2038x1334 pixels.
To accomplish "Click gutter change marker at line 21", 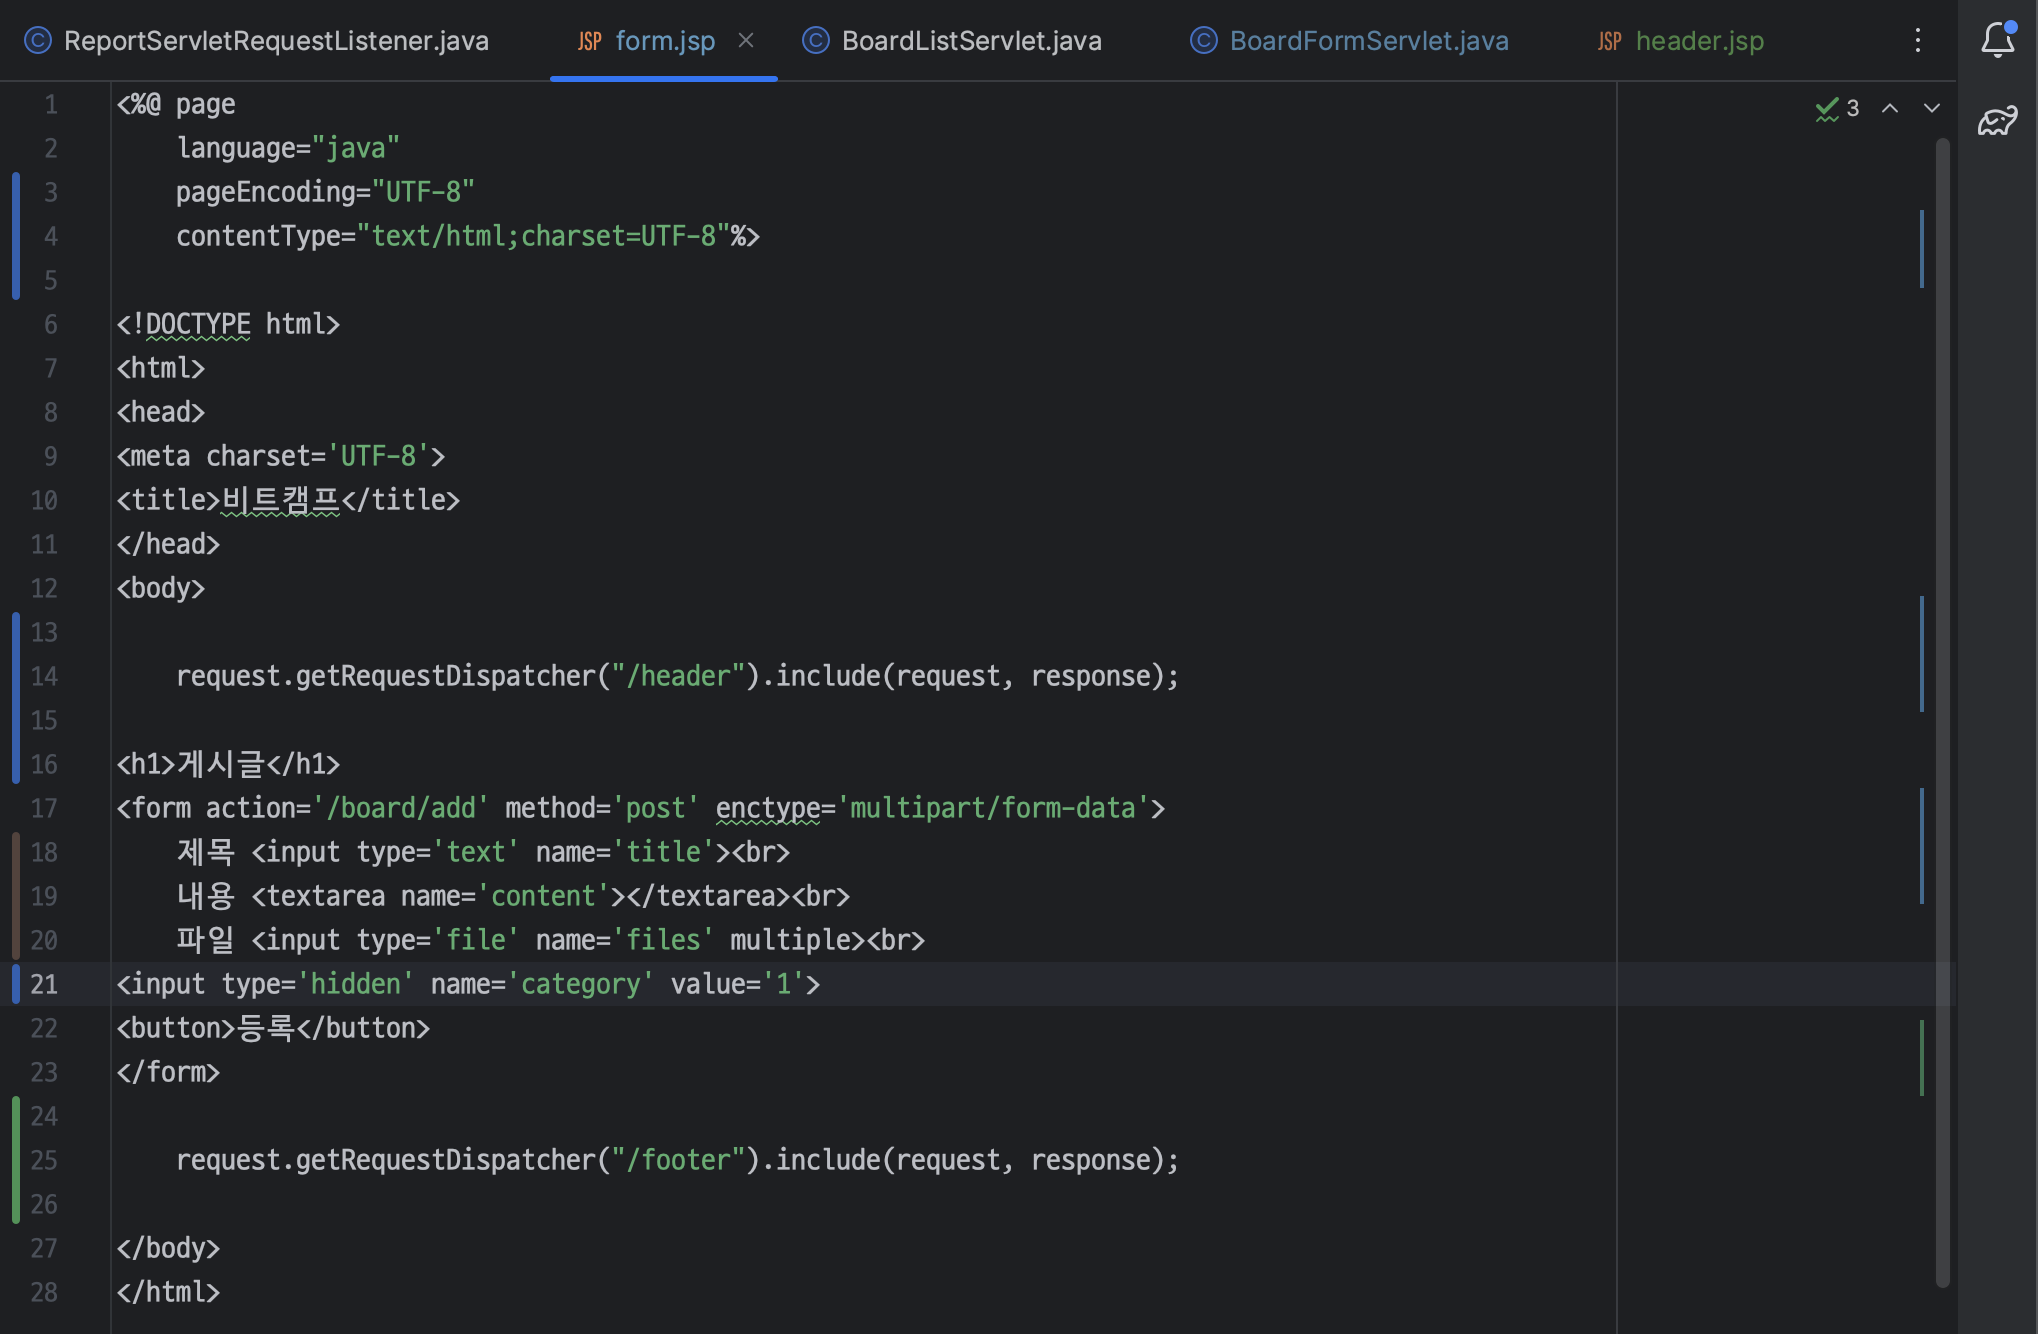I will (16, 984).
